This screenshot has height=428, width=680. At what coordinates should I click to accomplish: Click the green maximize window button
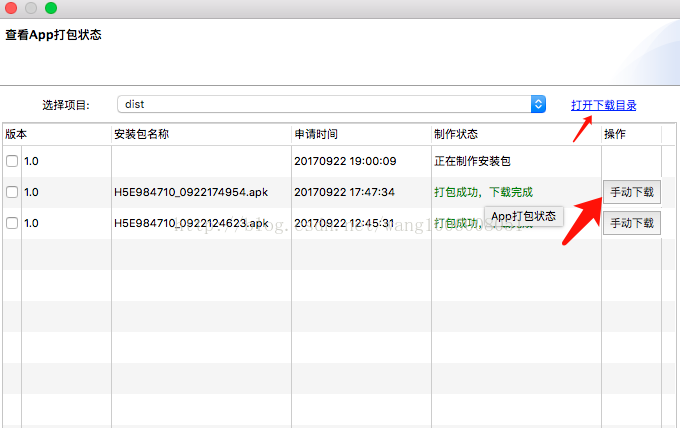[x=51, y=8]
